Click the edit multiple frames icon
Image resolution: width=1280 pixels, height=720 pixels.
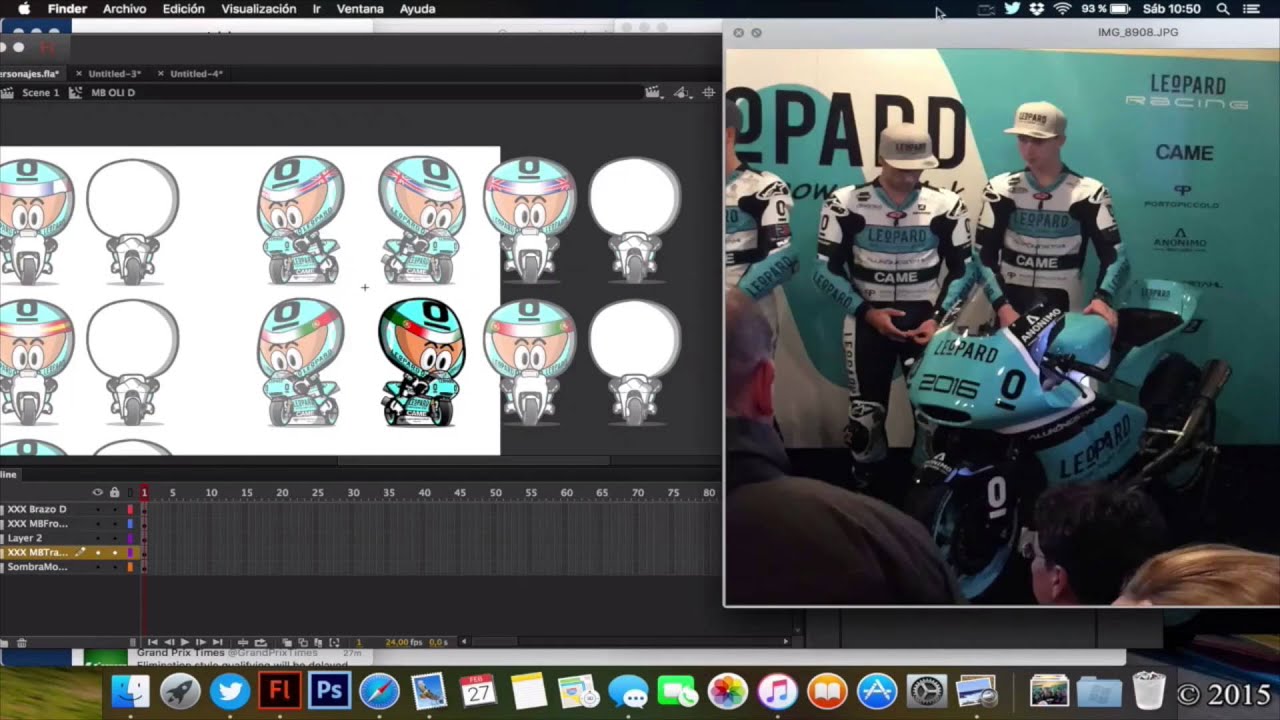pyautogui.click(x=318, y=642)
